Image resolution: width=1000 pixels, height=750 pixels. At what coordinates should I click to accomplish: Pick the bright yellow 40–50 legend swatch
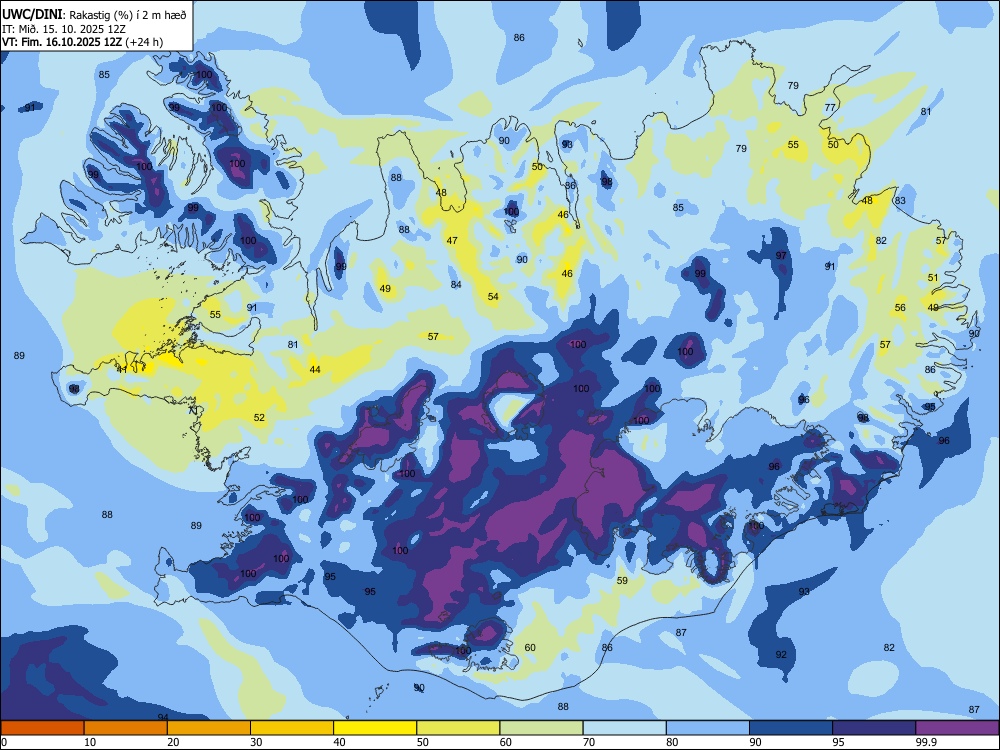coord(375,728)
